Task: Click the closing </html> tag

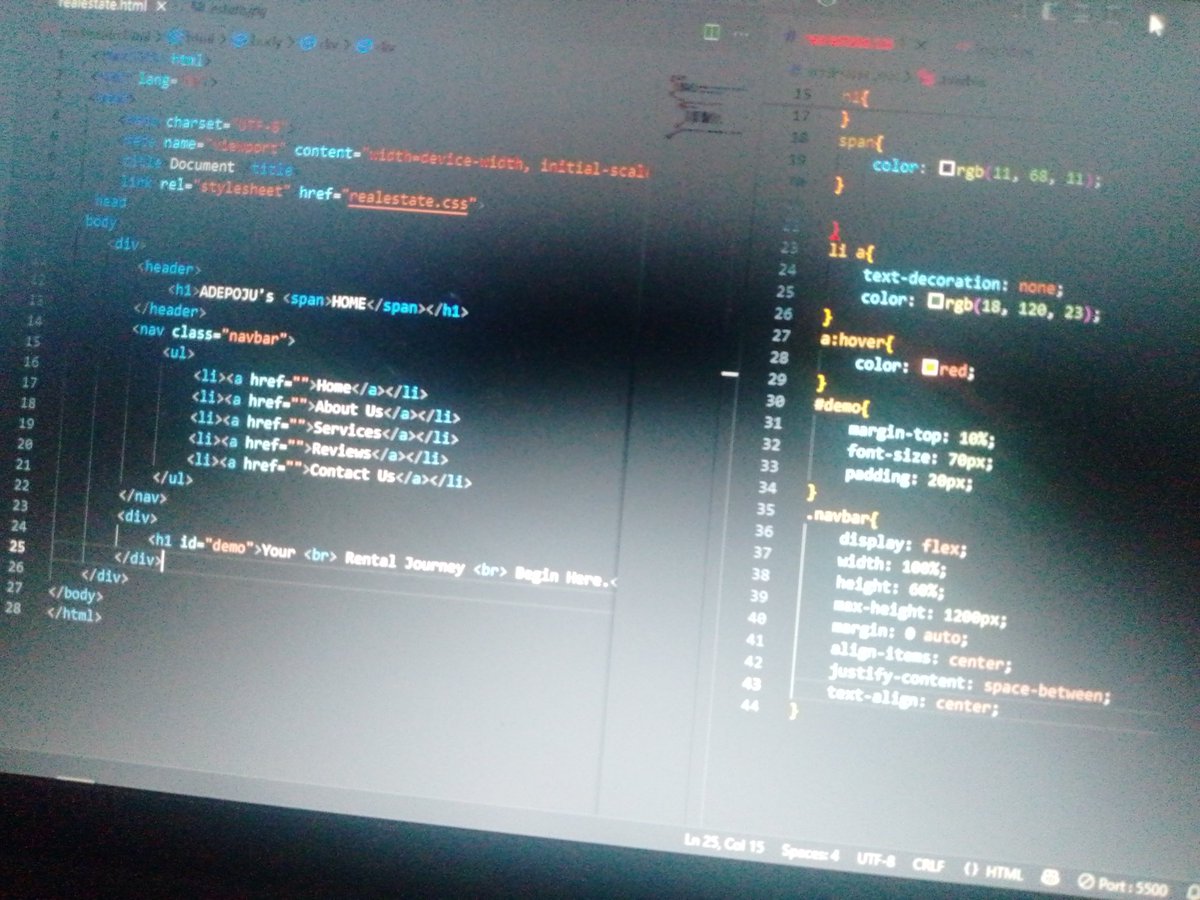Action: tap(74, 614)
